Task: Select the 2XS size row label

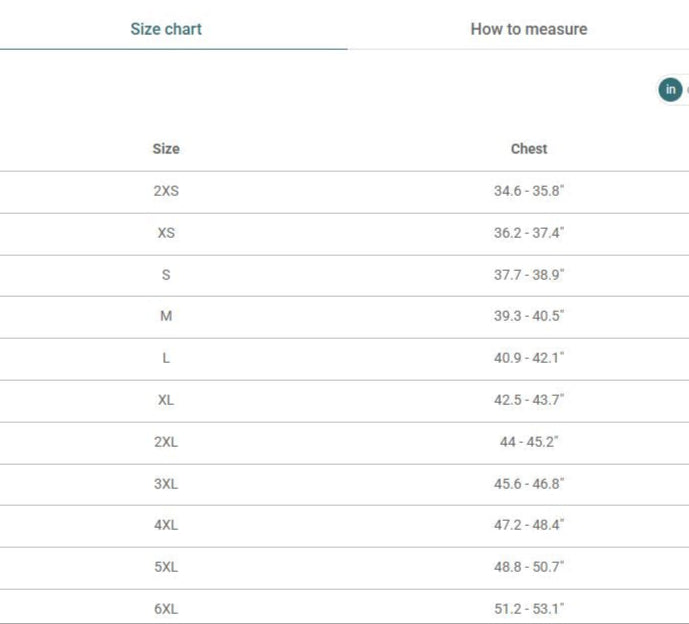Action: [x=166, y=191]
